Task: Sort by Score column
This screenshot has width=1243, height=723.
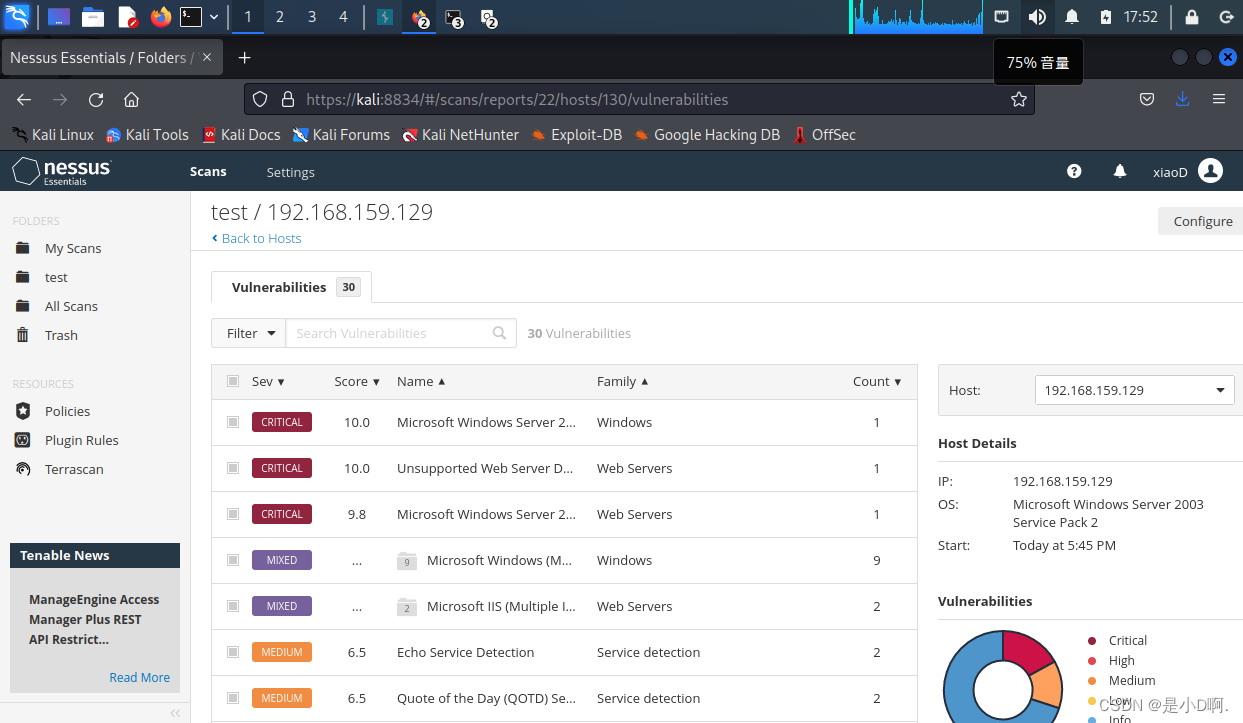Action: pos(357,381)
